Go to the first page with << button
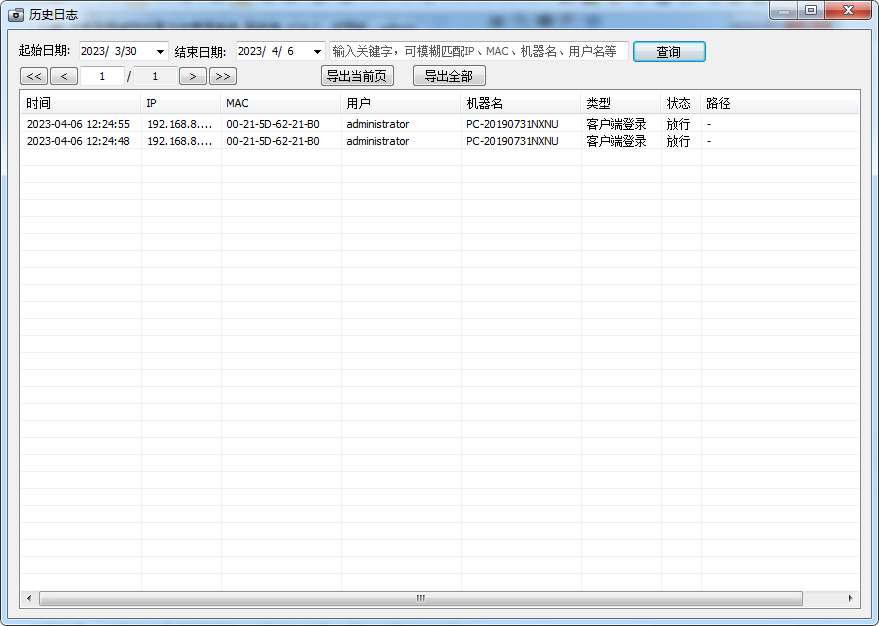This screenshot has width=879, height=626. coord(34,76)
